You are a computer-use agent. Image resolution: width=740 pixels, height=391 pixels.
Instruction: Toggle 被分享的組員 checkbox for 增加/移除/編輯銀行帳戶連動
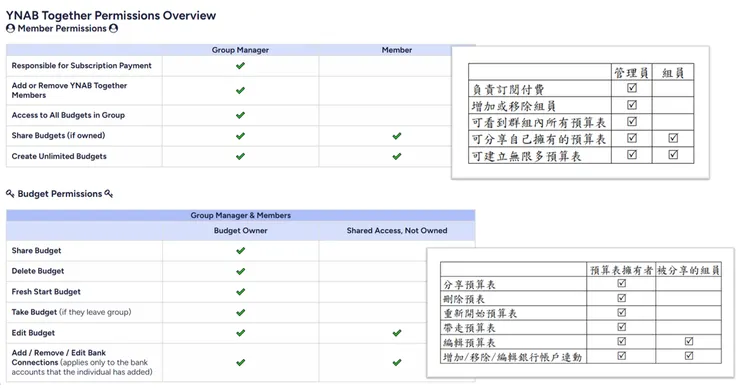689,356
